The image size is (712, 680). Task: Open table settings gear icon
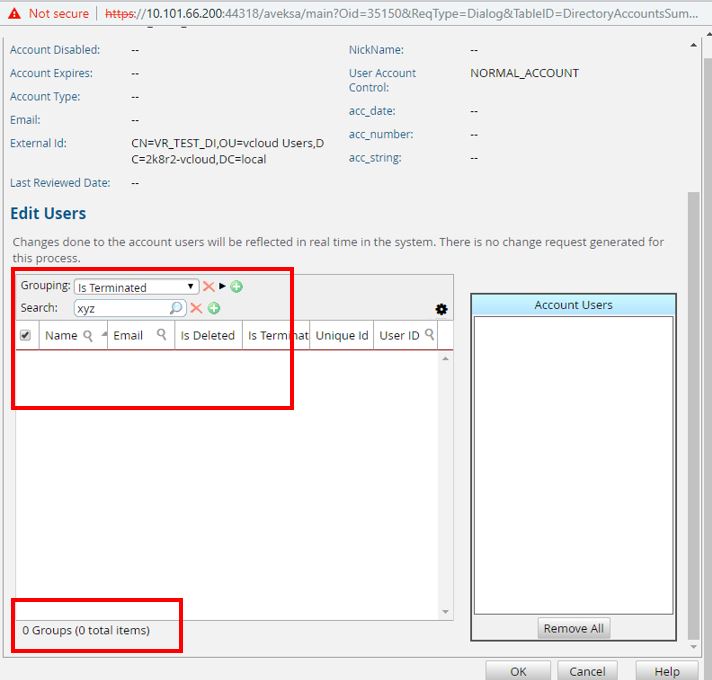(441, 310)
